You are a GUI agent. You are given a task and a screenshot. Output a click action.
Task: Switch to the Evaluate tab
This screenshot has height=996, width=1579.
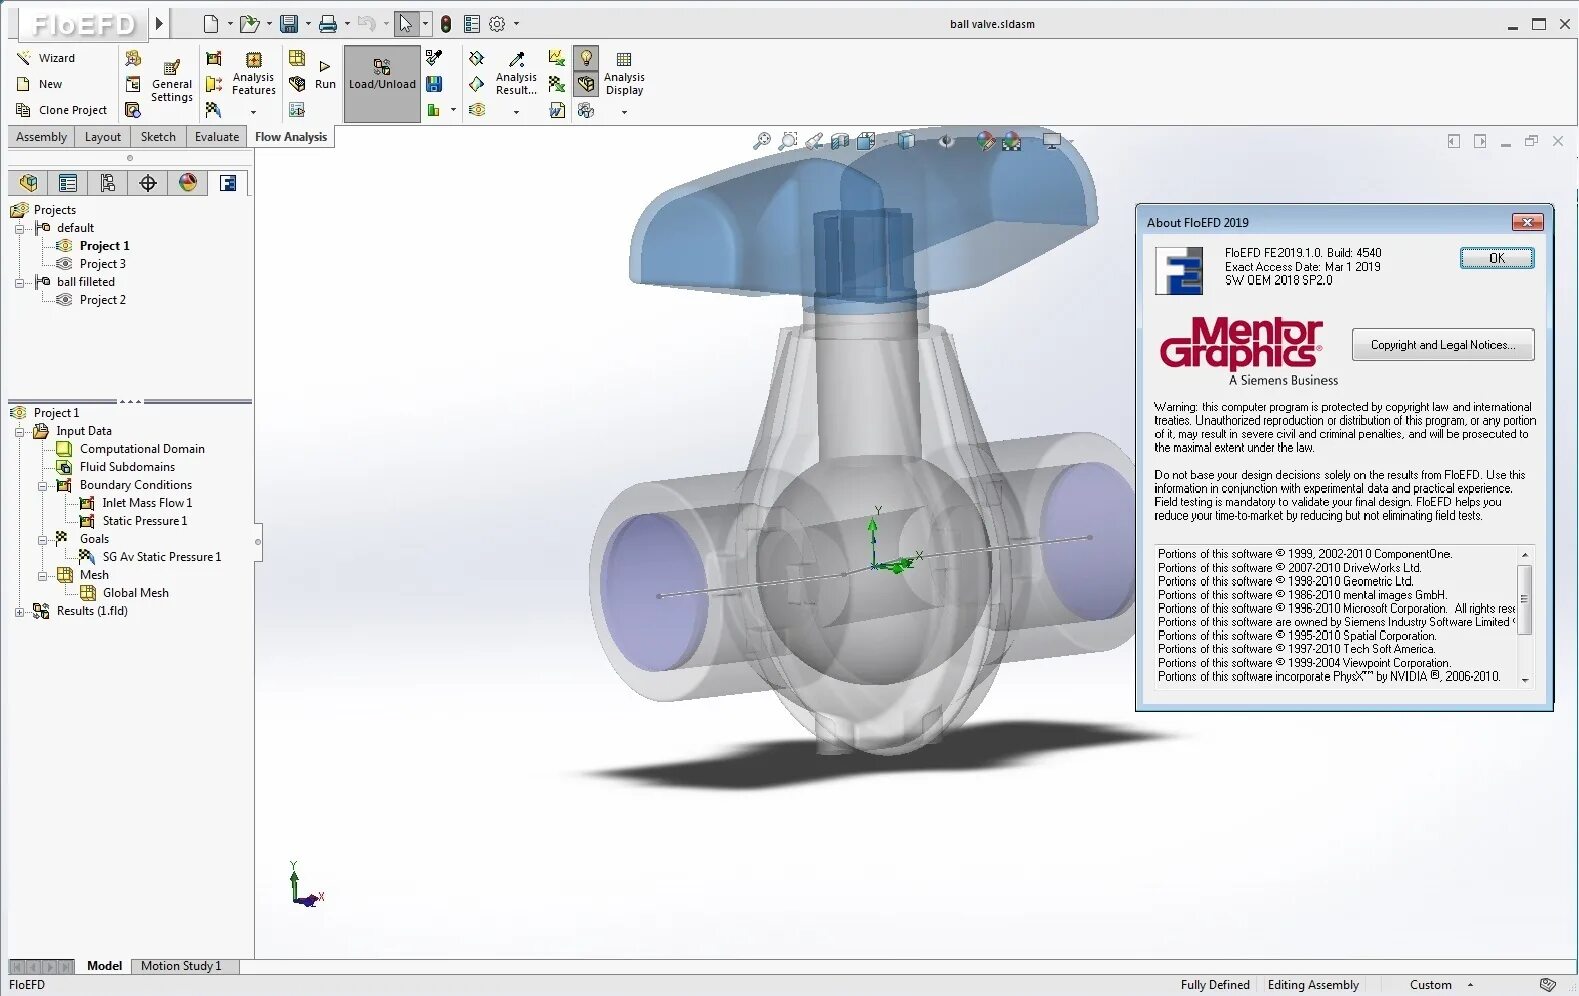click(217, 137)
